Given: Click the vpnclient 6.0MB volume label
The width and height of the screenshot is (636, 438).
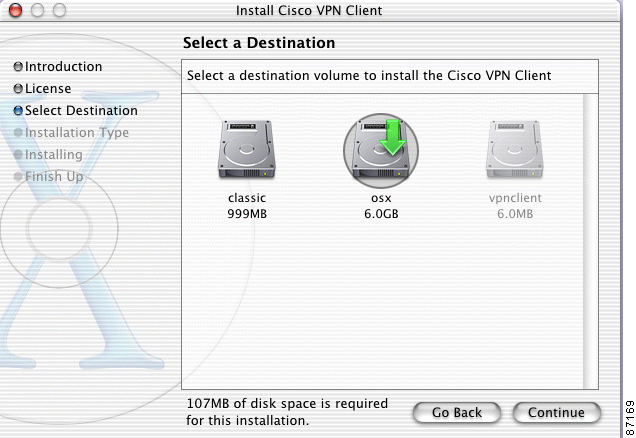Looking at the screenshot, I should (514, 205).
